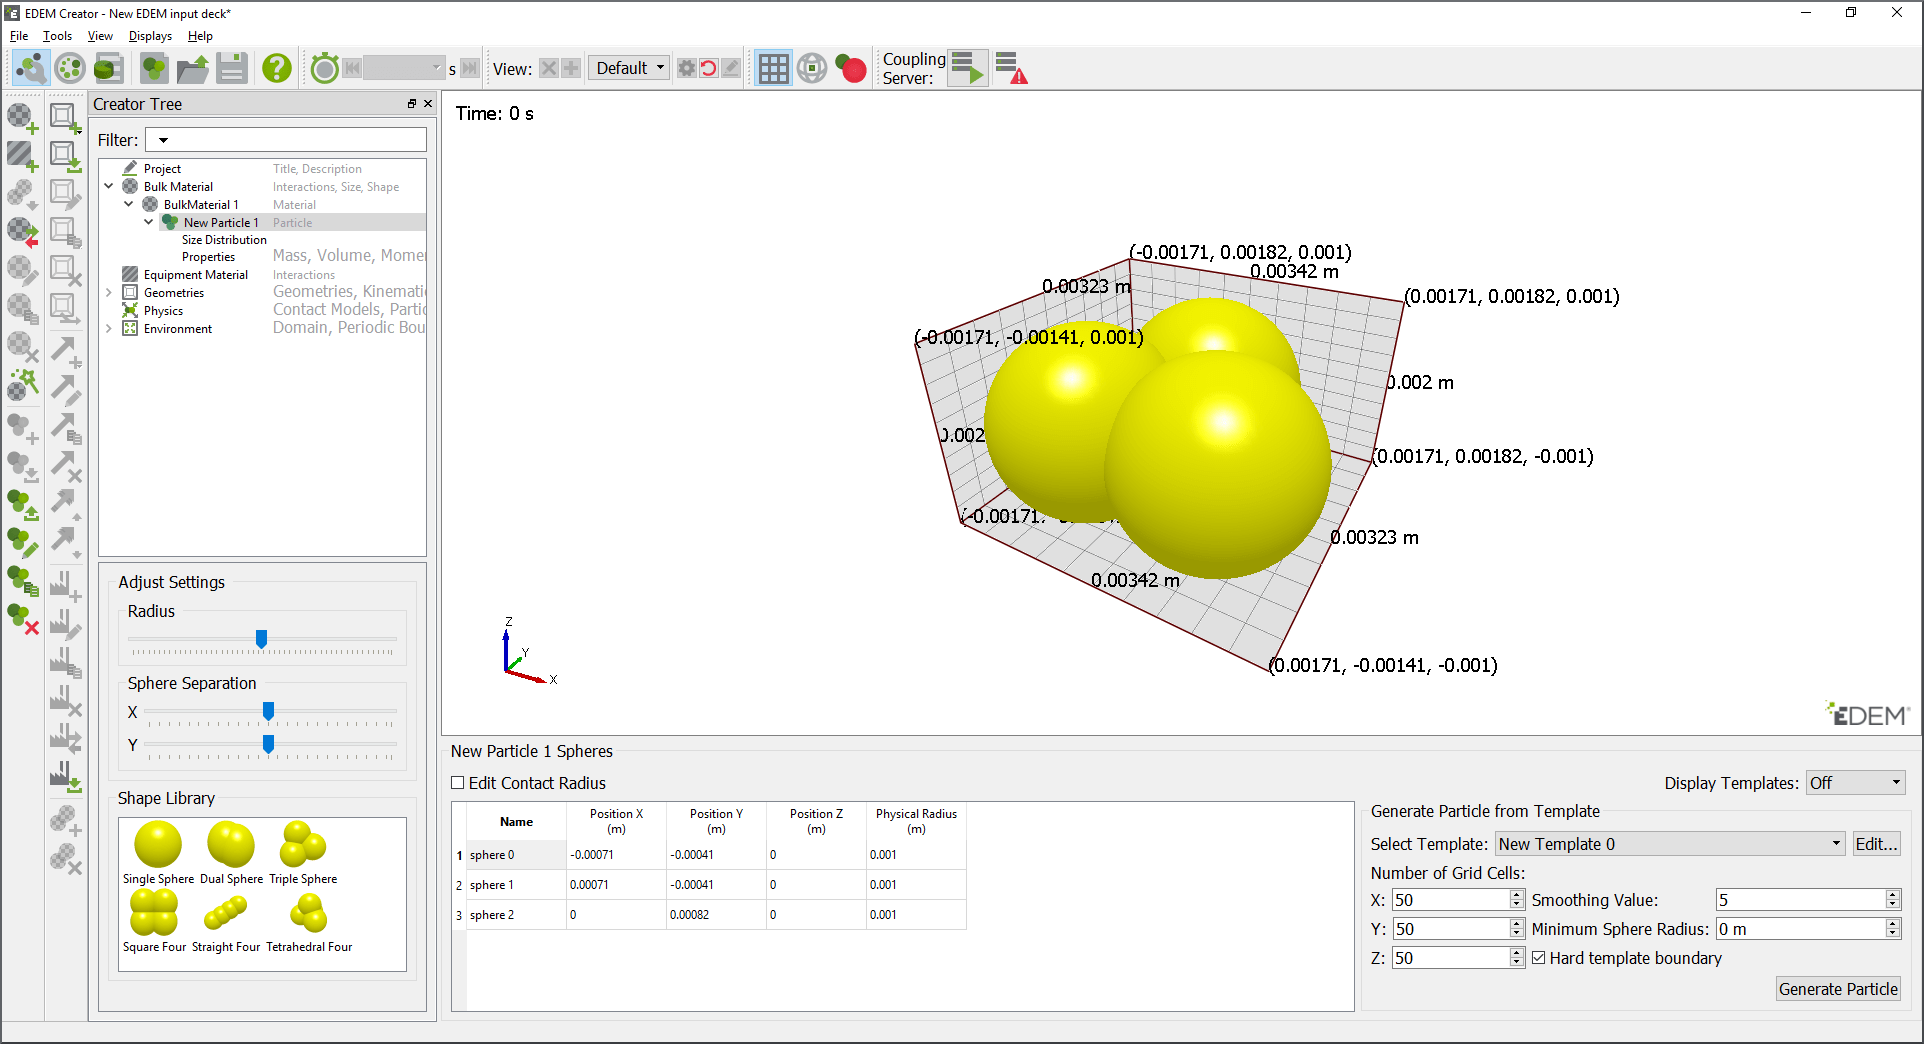The height and width of the screenshot is (1044, 1924).
Task: Click the delete particle red X icon
Action: coord(23,619)
